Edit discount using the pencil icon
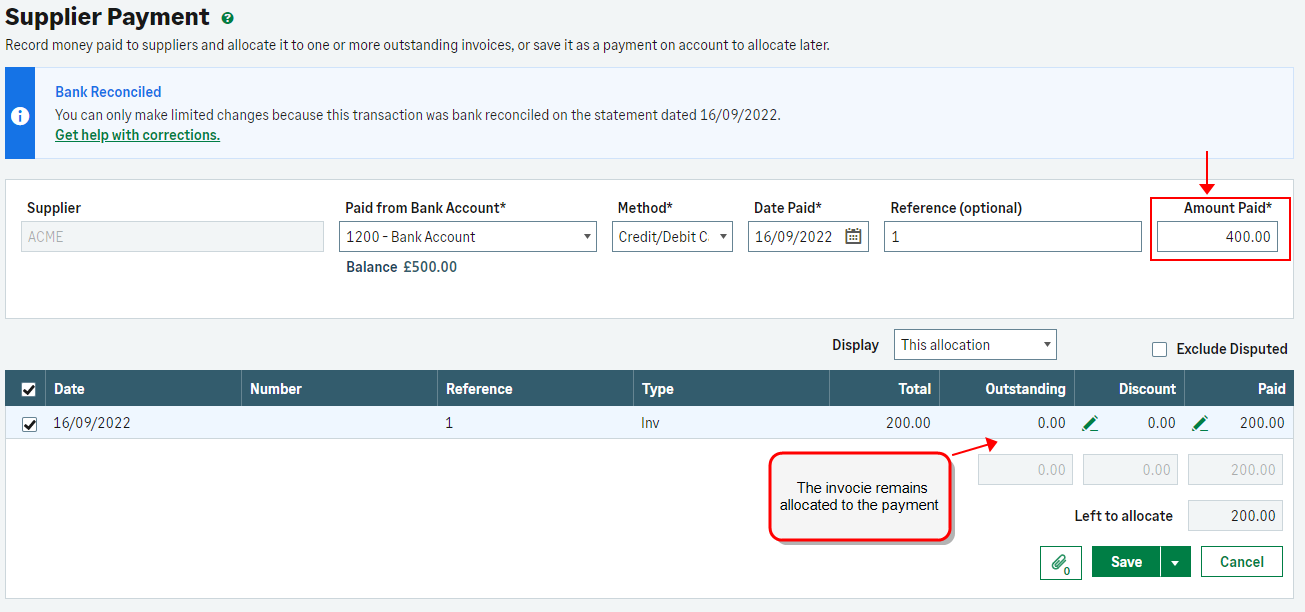 (1090, 423)
